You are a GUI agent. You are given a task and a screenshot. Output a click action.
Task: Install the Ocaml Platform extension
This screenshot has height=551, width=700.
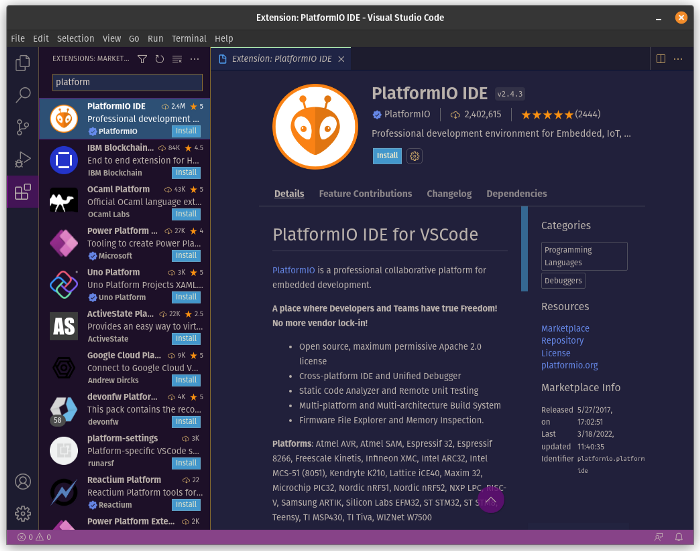tap(186, 214)
